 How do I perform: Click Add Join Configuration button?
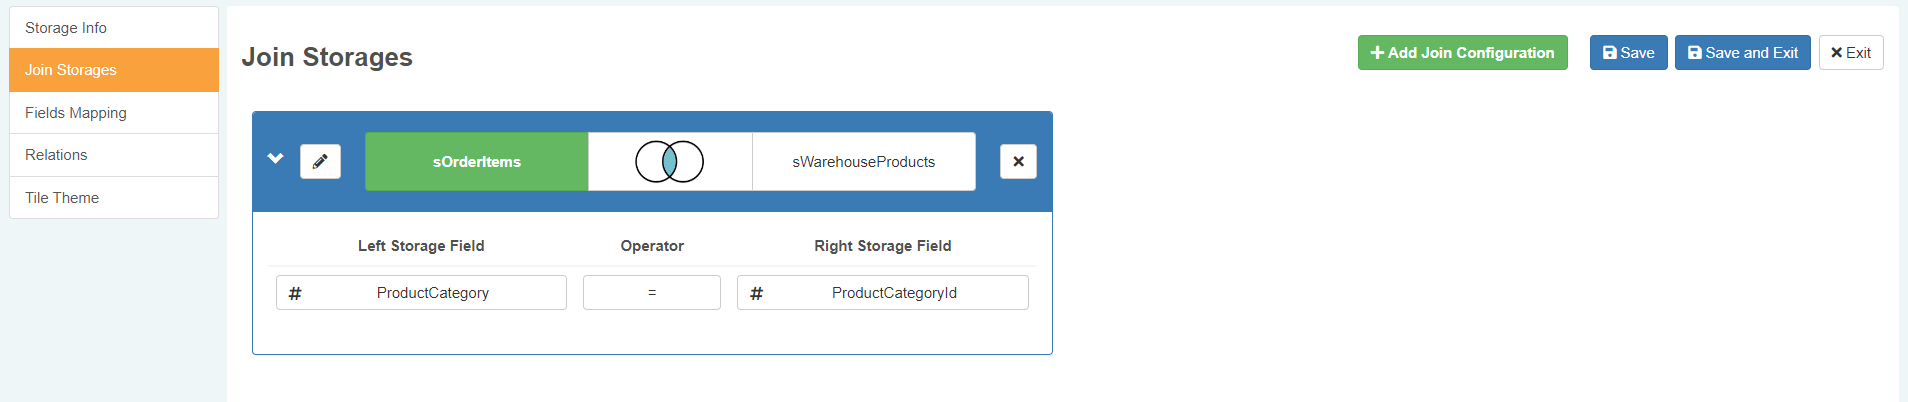click(x=1462, y=53)
